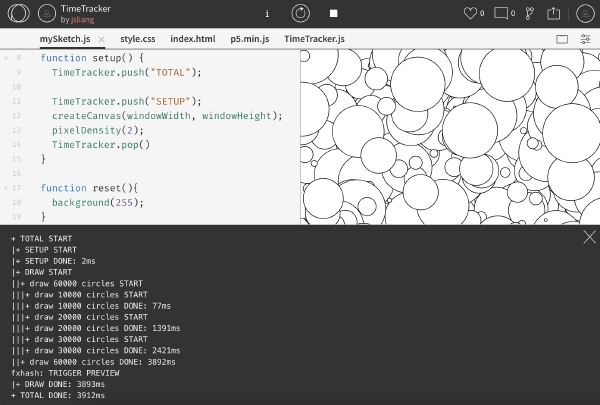Share the sketch with the export icon
This screenshot has height=405, width=600.
point(553,13)
